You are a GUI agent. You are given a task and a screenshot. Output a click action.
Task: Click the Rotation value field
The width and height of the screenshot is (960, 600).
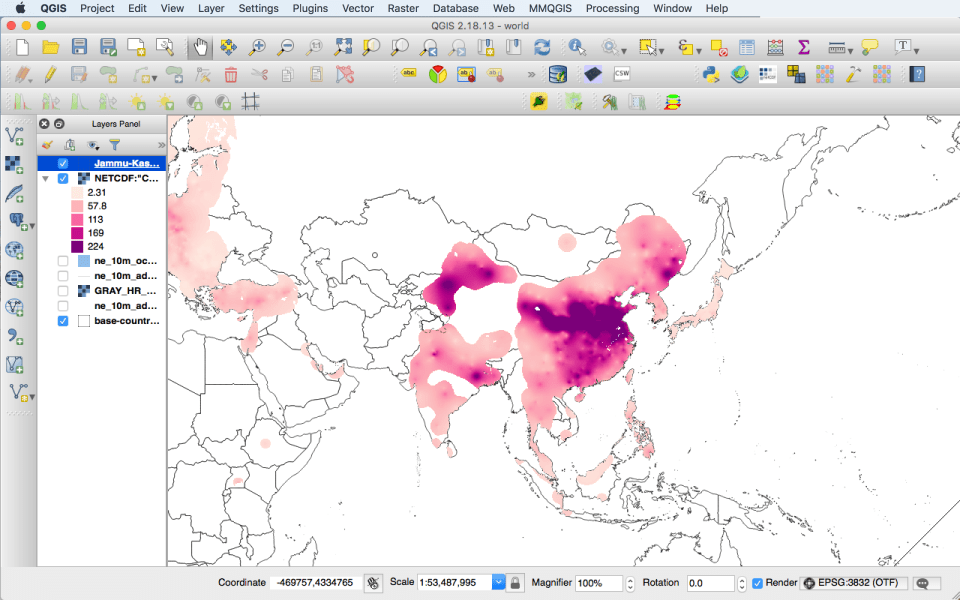[710, 583]
